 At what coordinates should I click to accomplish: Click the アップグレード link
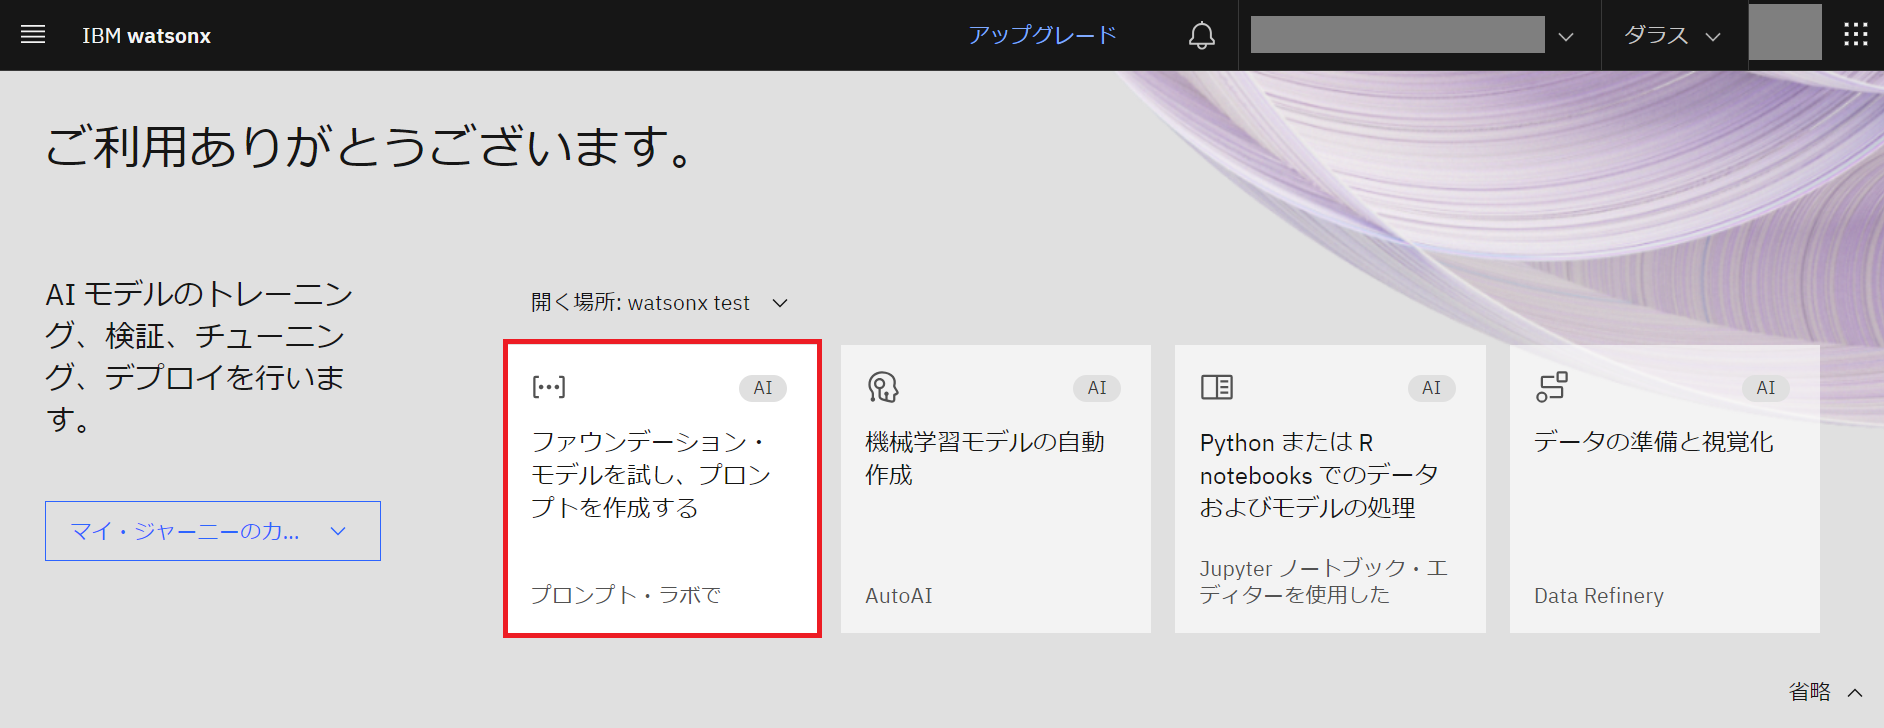1042,35
